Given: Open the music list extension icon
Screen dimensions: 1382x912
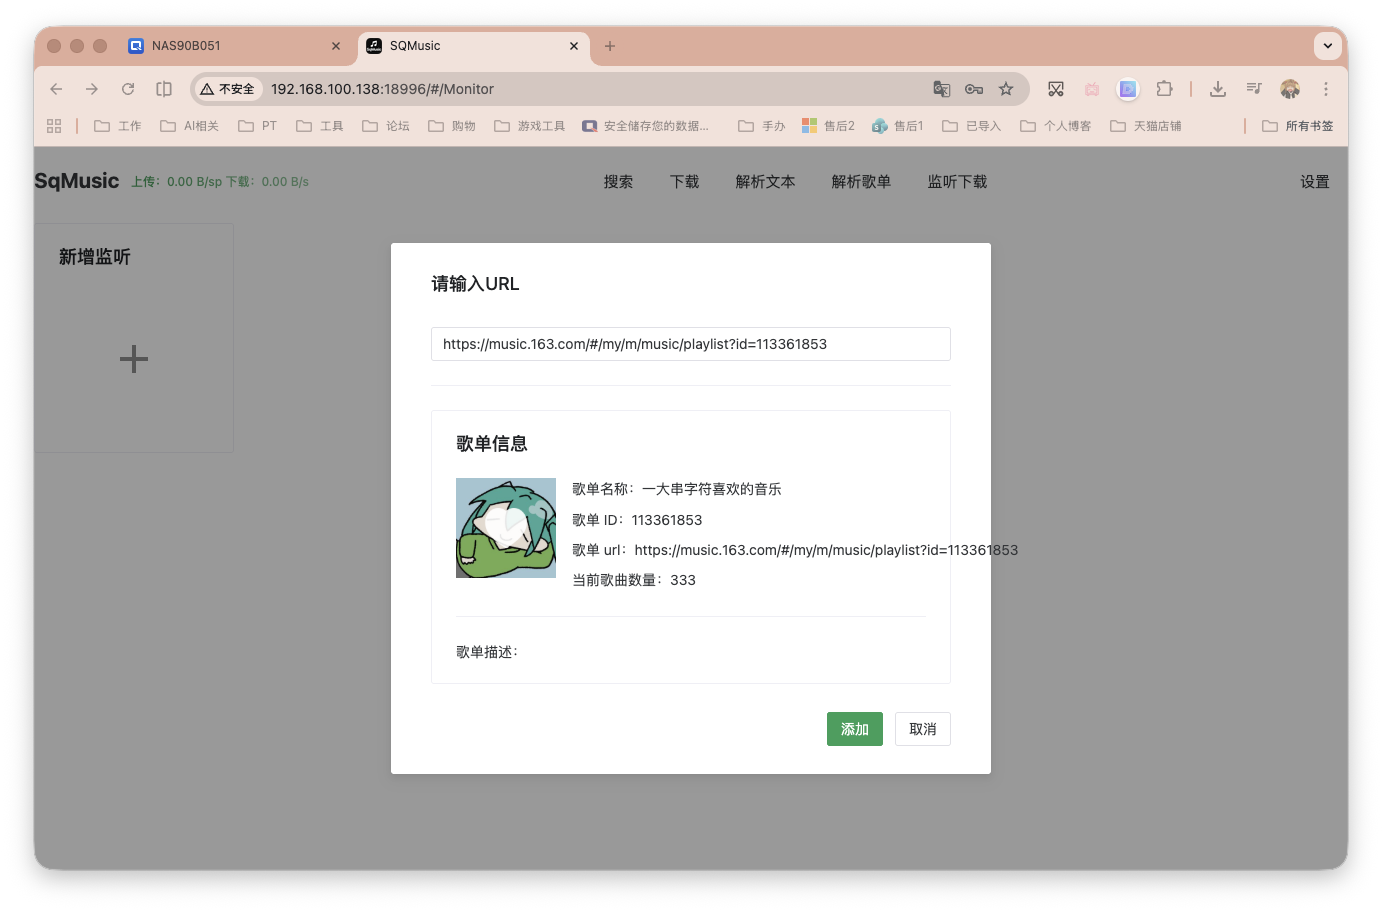Looking at the screenshot, I should coord(1254,89).
